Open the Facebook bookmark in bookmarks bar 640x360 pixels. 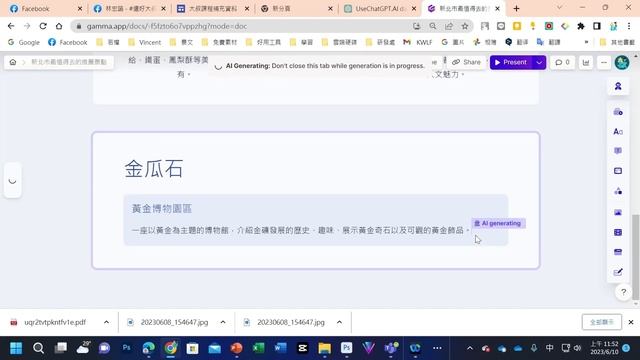[x=68, y=42]
